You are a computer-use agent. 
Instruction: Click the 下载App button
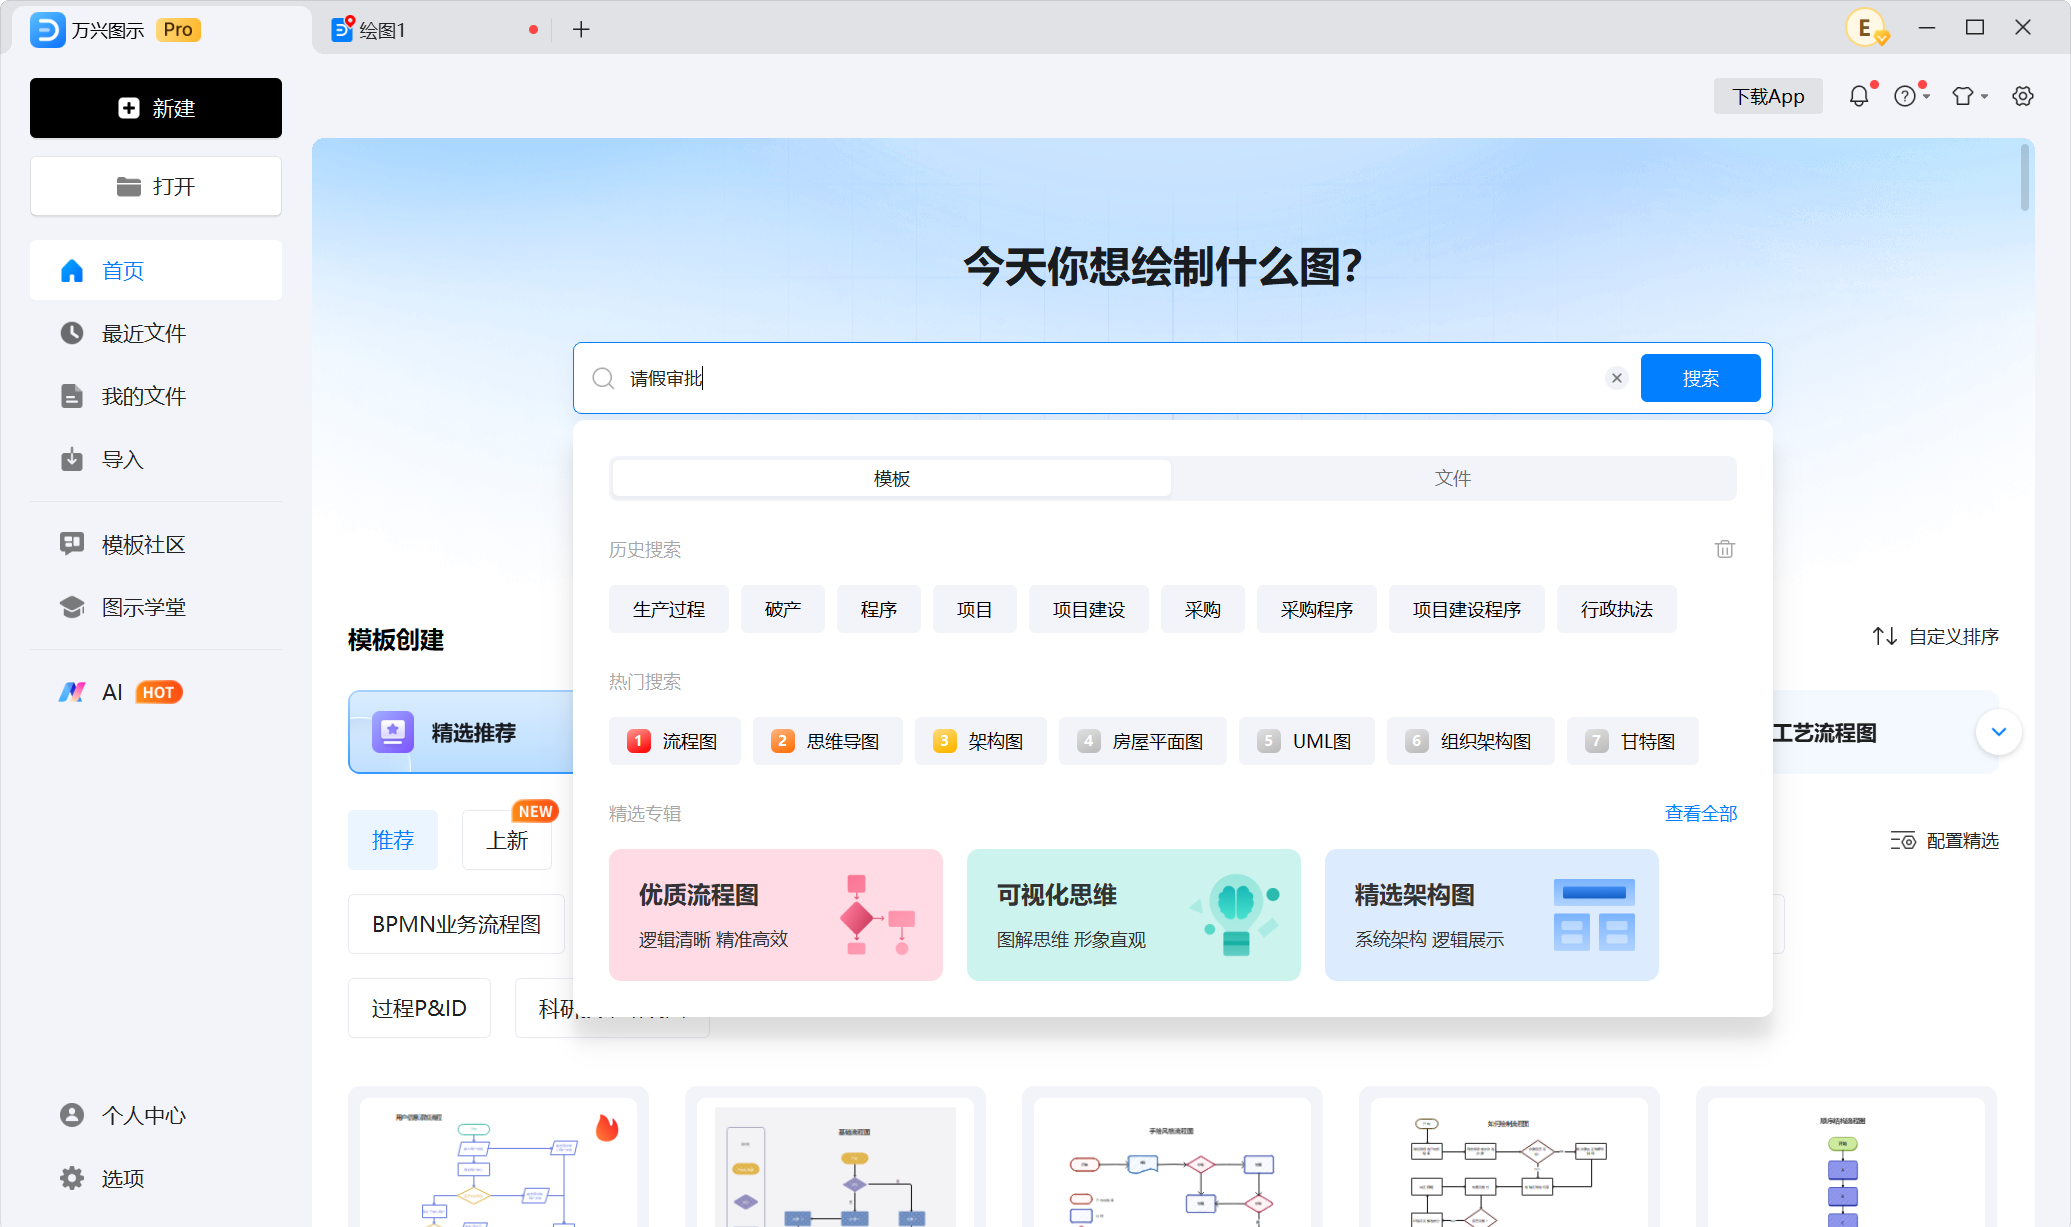pos(1768,96)
